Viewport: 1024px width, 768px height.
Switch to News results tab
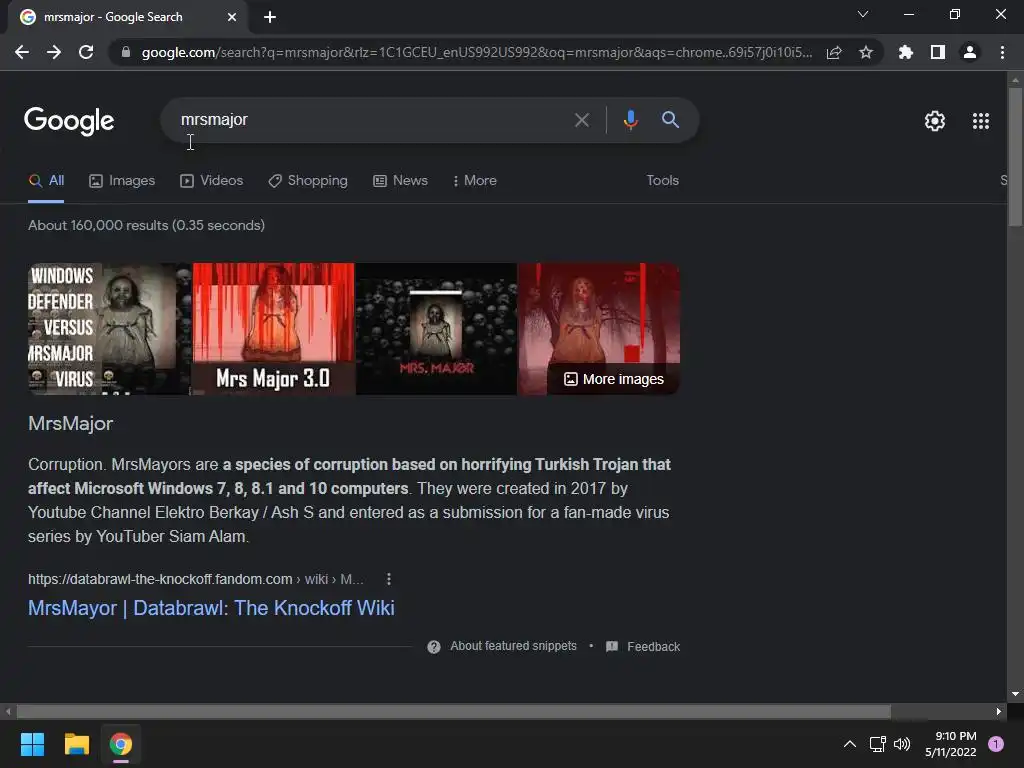click(x=400, y=181)
